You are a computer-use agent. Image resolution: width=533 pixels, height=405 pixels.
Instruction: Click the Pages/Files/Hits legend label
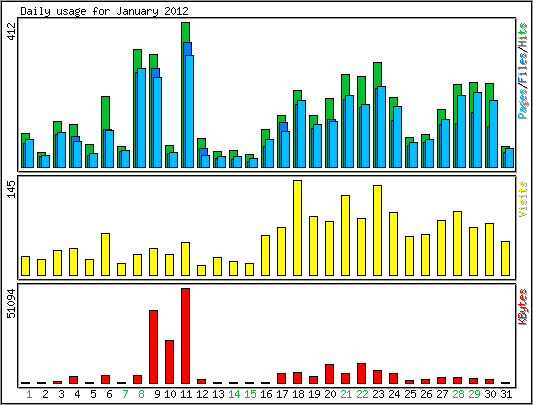523,71
